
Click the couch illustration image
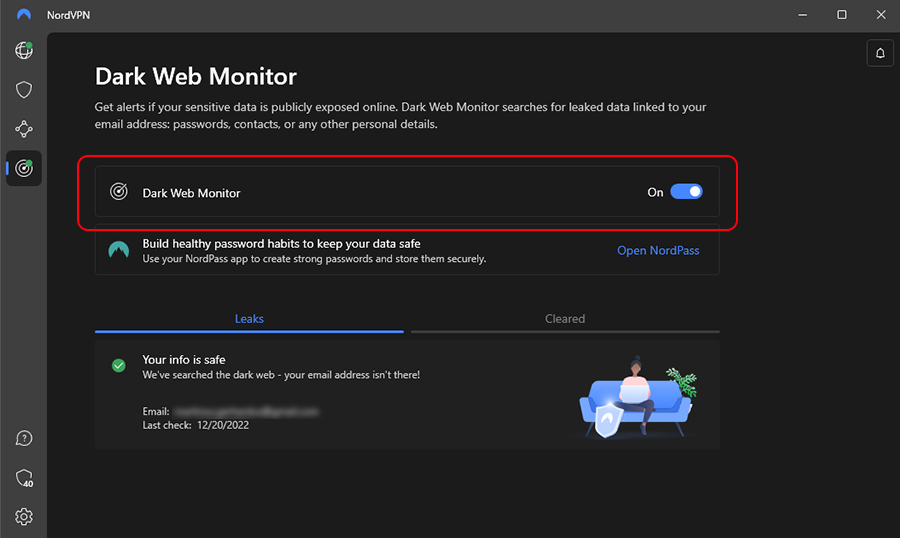tap(637, 396)
